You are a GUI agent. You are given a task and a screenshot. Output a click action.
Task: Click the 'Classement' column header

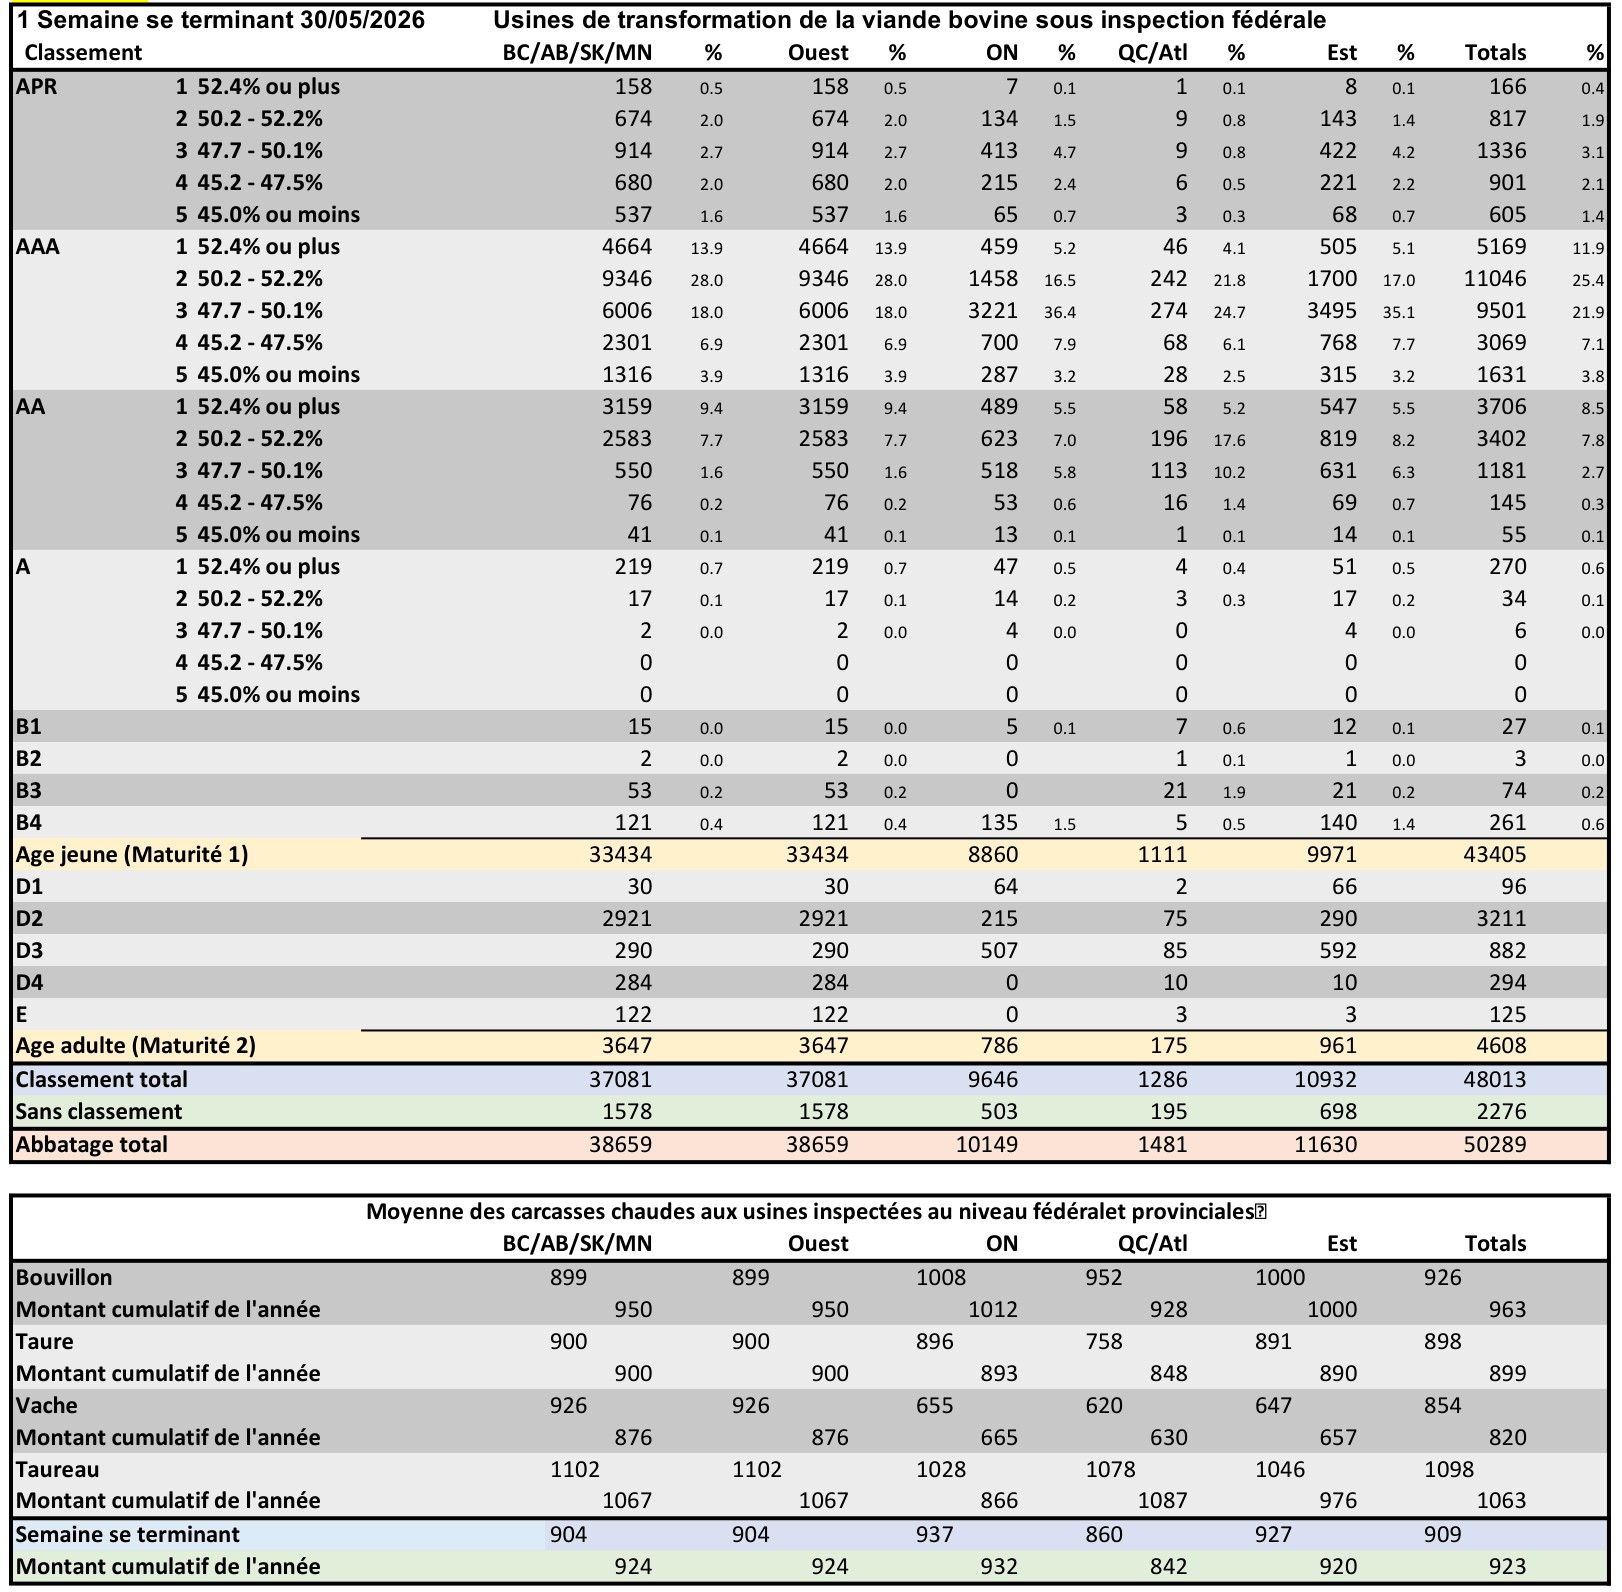coord(83,53)
